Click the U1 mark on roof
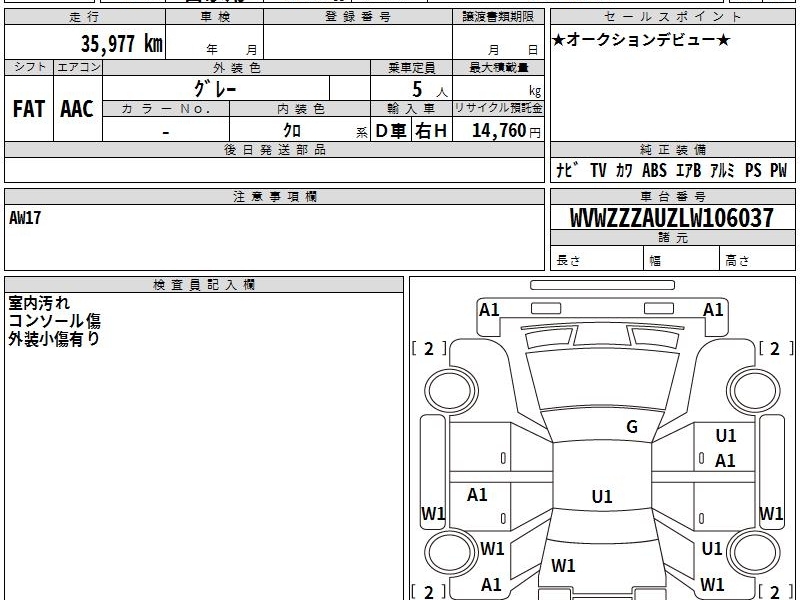 point(602,496)
